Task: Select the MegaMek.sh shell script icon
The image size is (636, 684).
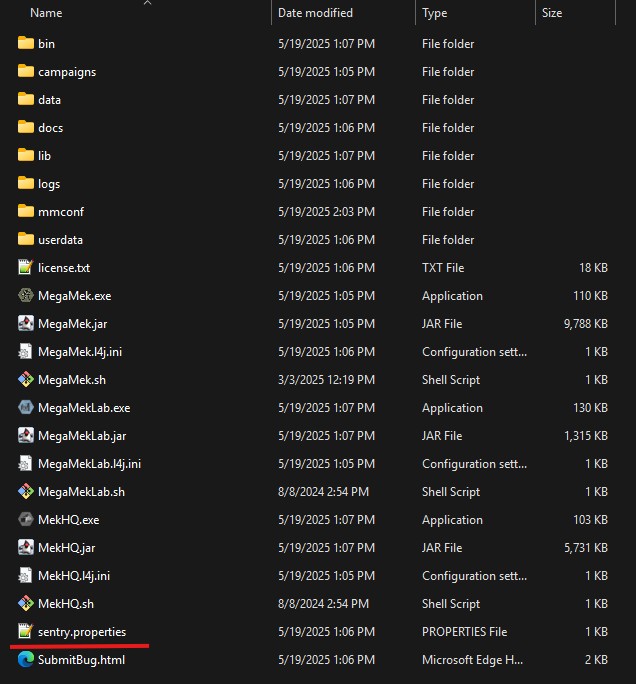Action: click(x=26, y=380)
